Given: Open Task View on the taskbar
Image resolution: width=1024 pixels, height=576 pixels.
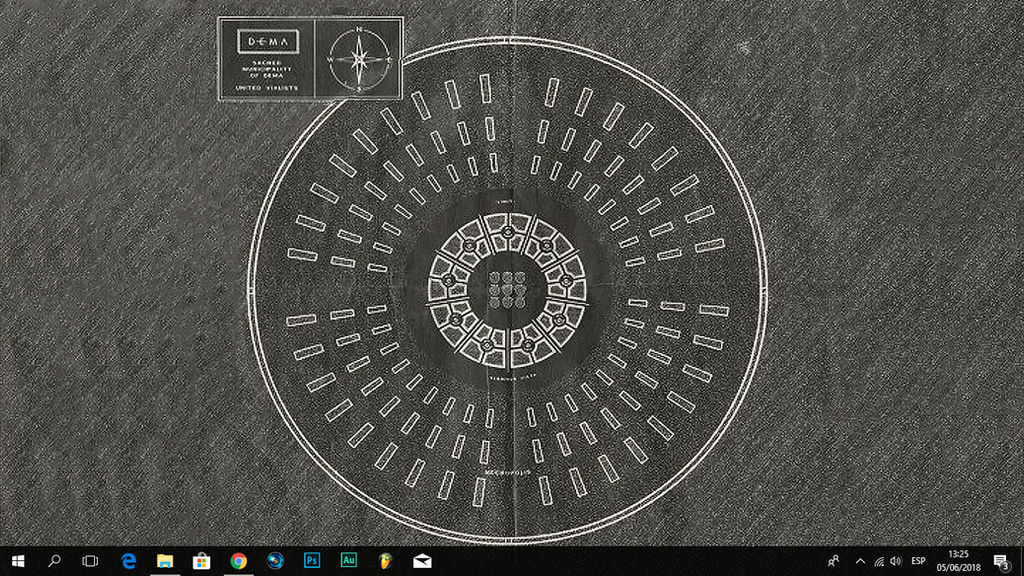Looking at the screenshot, I should (x=90, y=561).
